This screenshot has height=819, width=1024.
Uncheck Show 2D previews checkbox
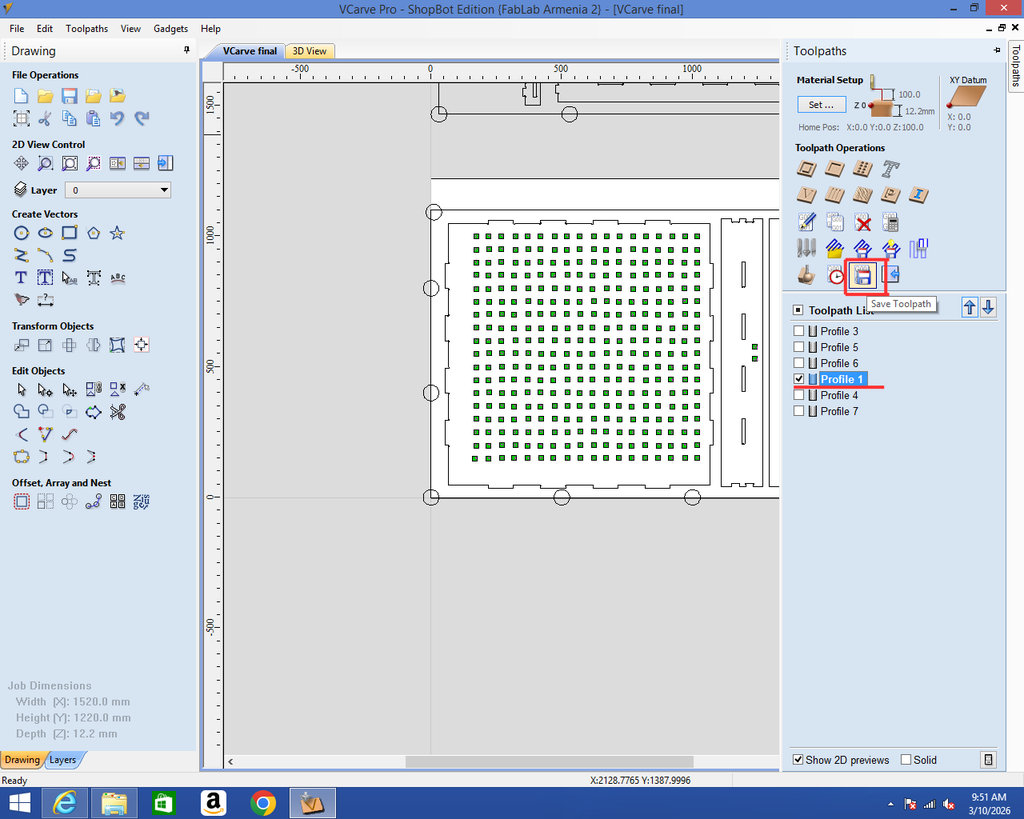pos(797,760)
